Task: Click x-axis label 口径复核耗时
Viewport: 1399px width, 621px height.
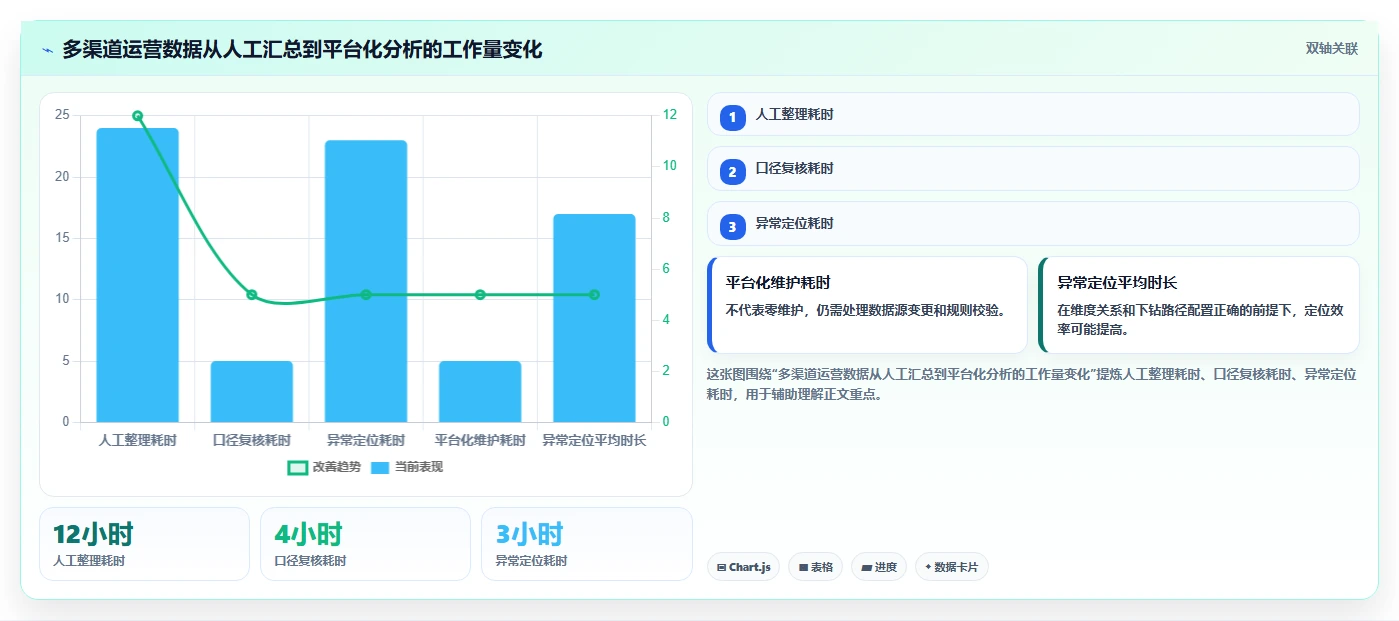Action: 251,440
